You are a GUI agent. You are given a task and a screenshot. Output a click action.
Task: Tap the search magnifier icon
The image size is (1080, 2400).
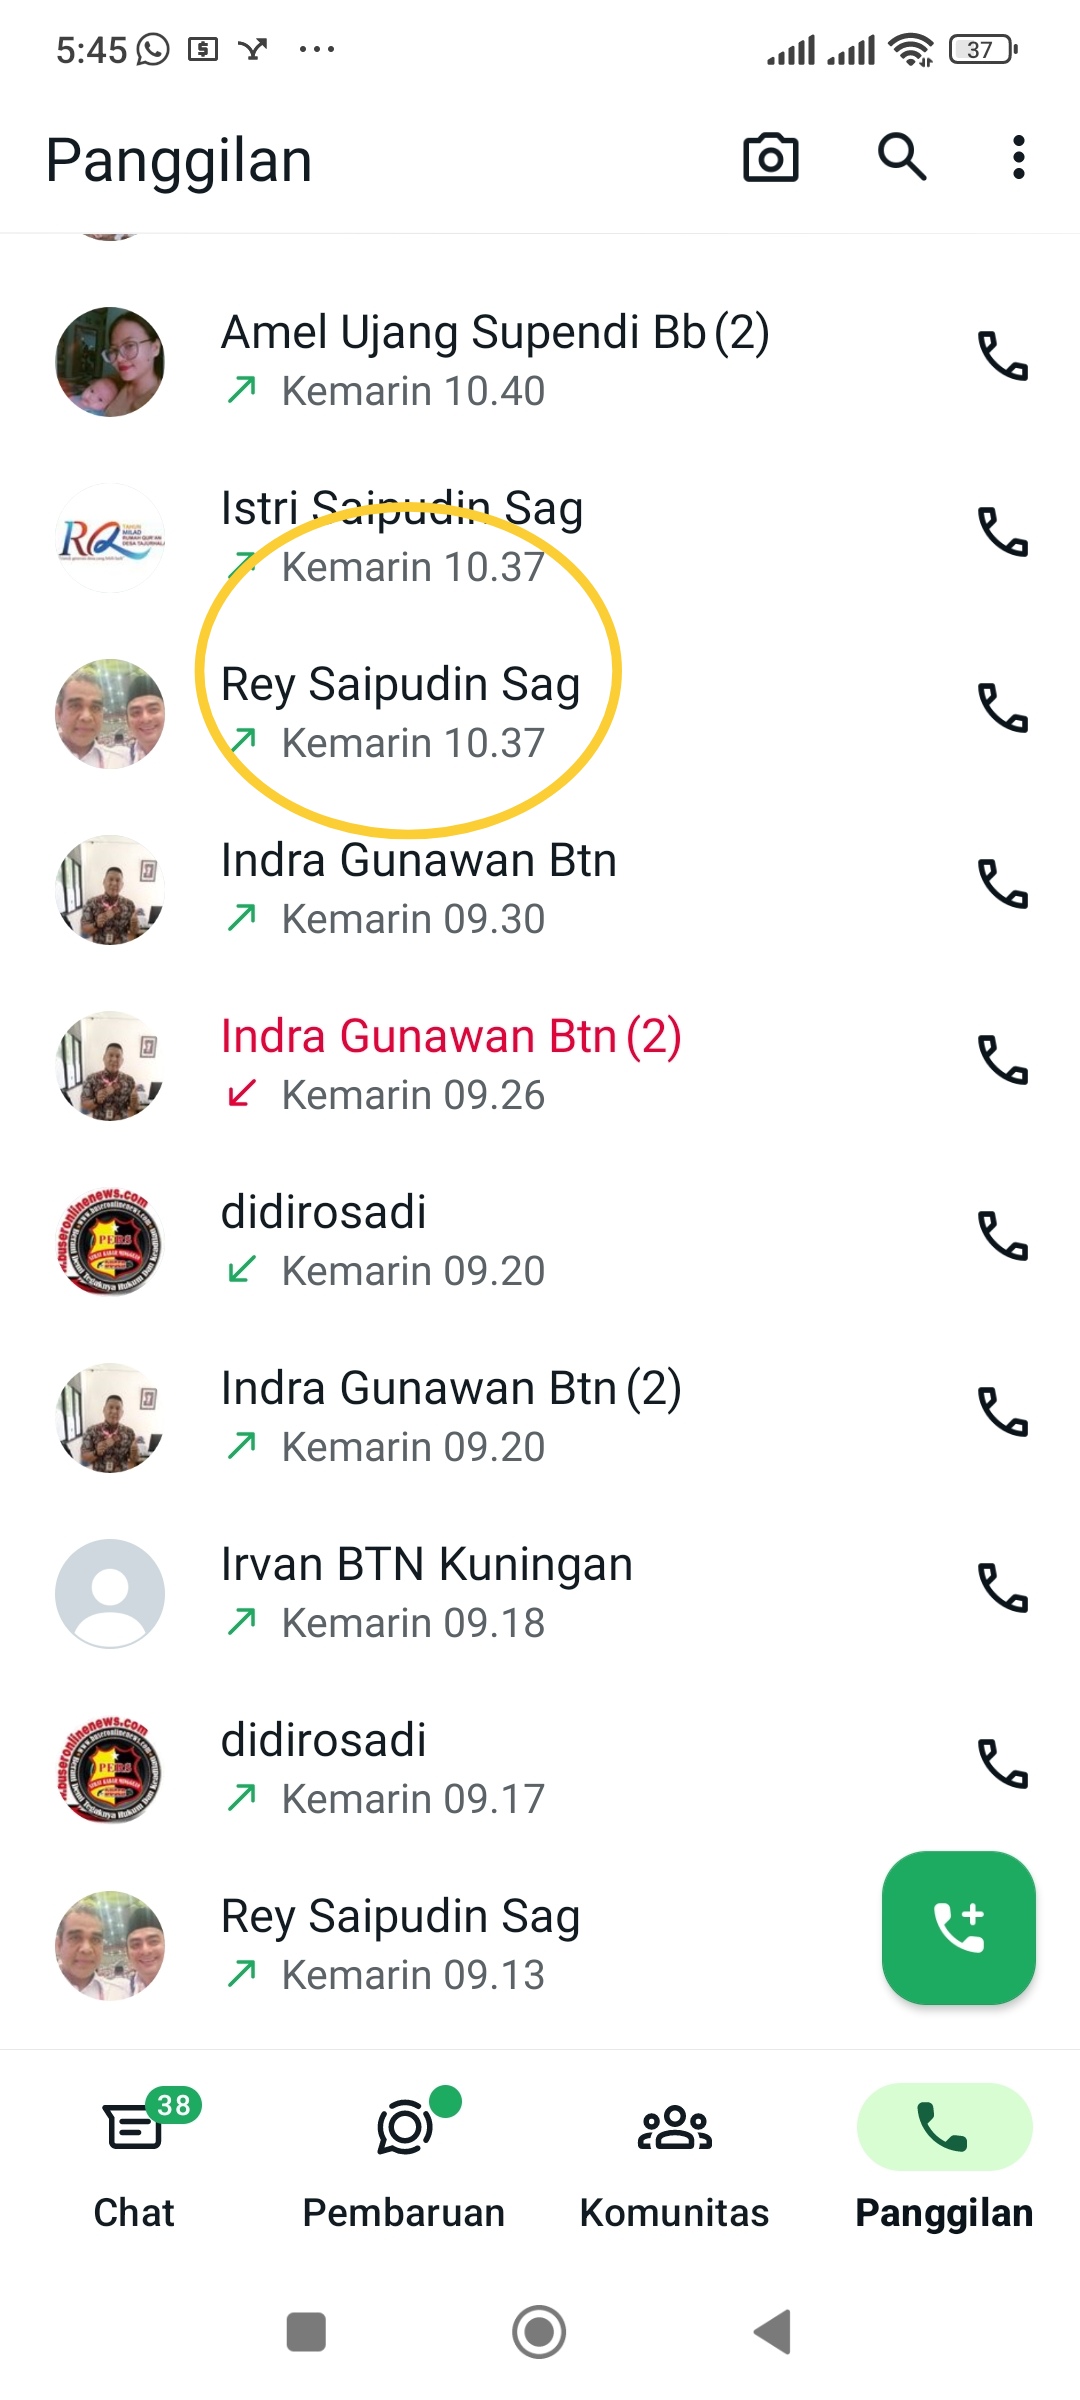click(902, 157)
